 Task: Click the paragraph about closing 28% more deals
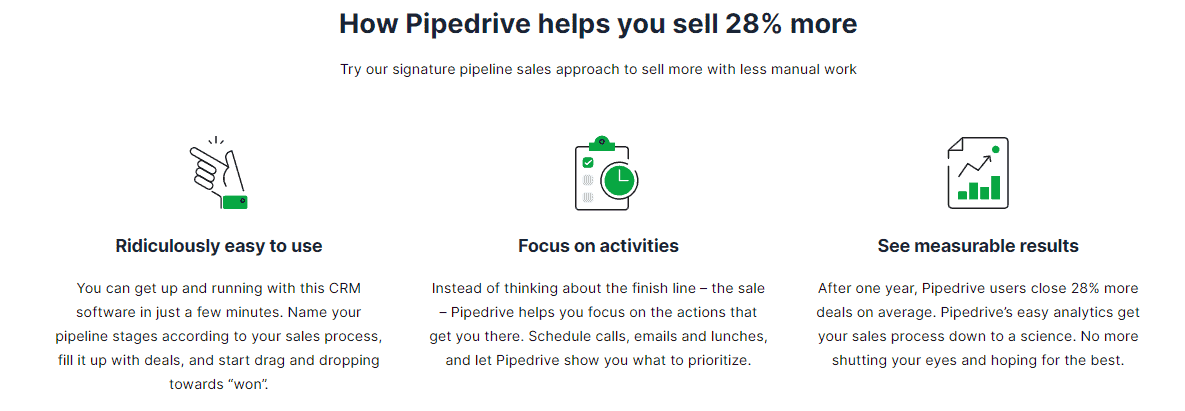coord(978,324)
